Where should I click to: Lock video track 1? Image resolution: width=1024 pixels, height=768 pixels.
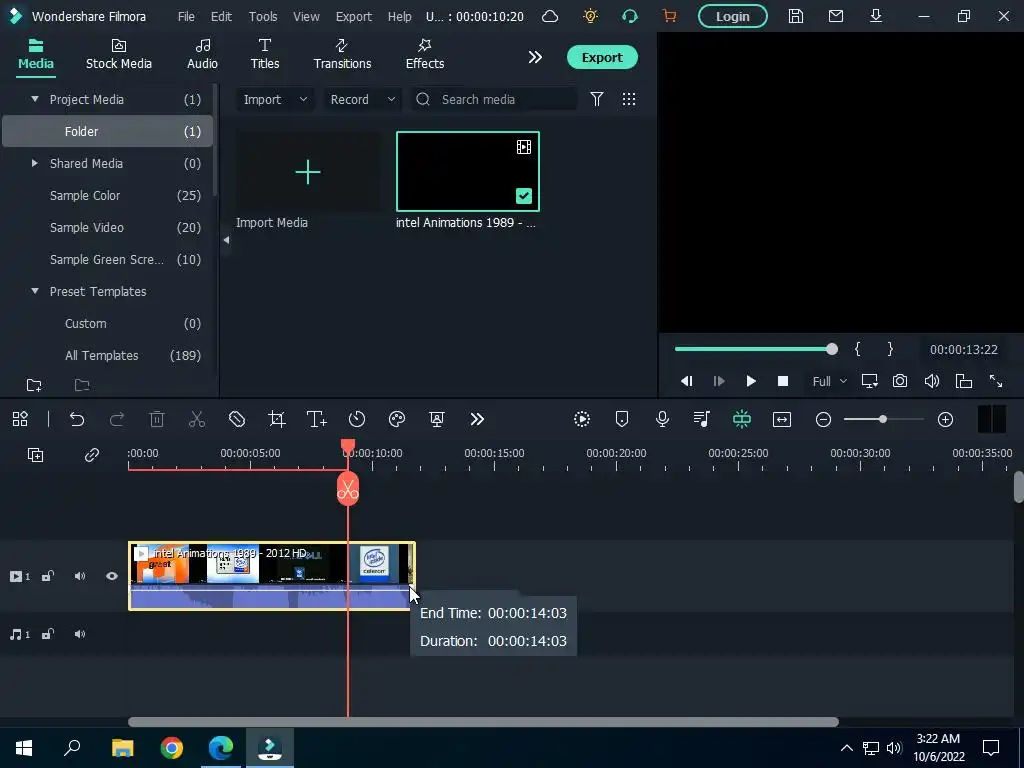point(48,576)
